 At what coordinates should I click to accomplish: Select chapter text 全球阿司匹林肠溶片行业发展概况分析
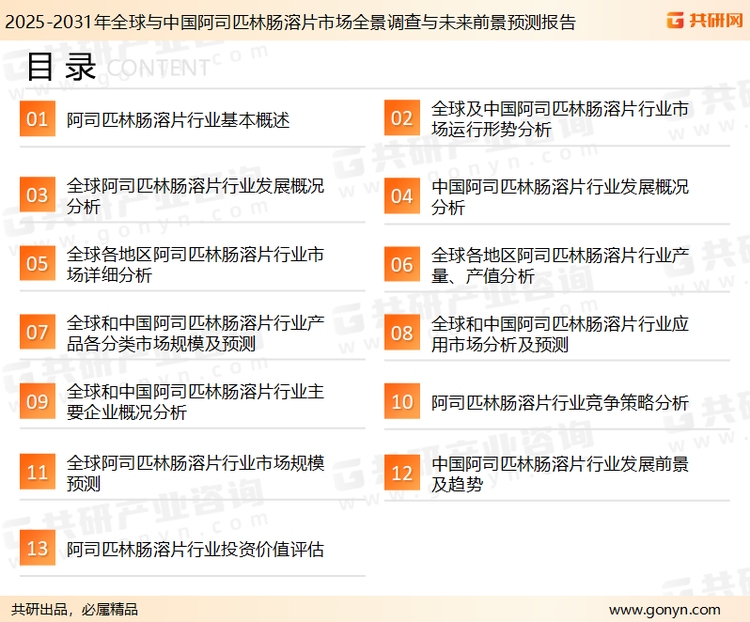pos(195,196)
